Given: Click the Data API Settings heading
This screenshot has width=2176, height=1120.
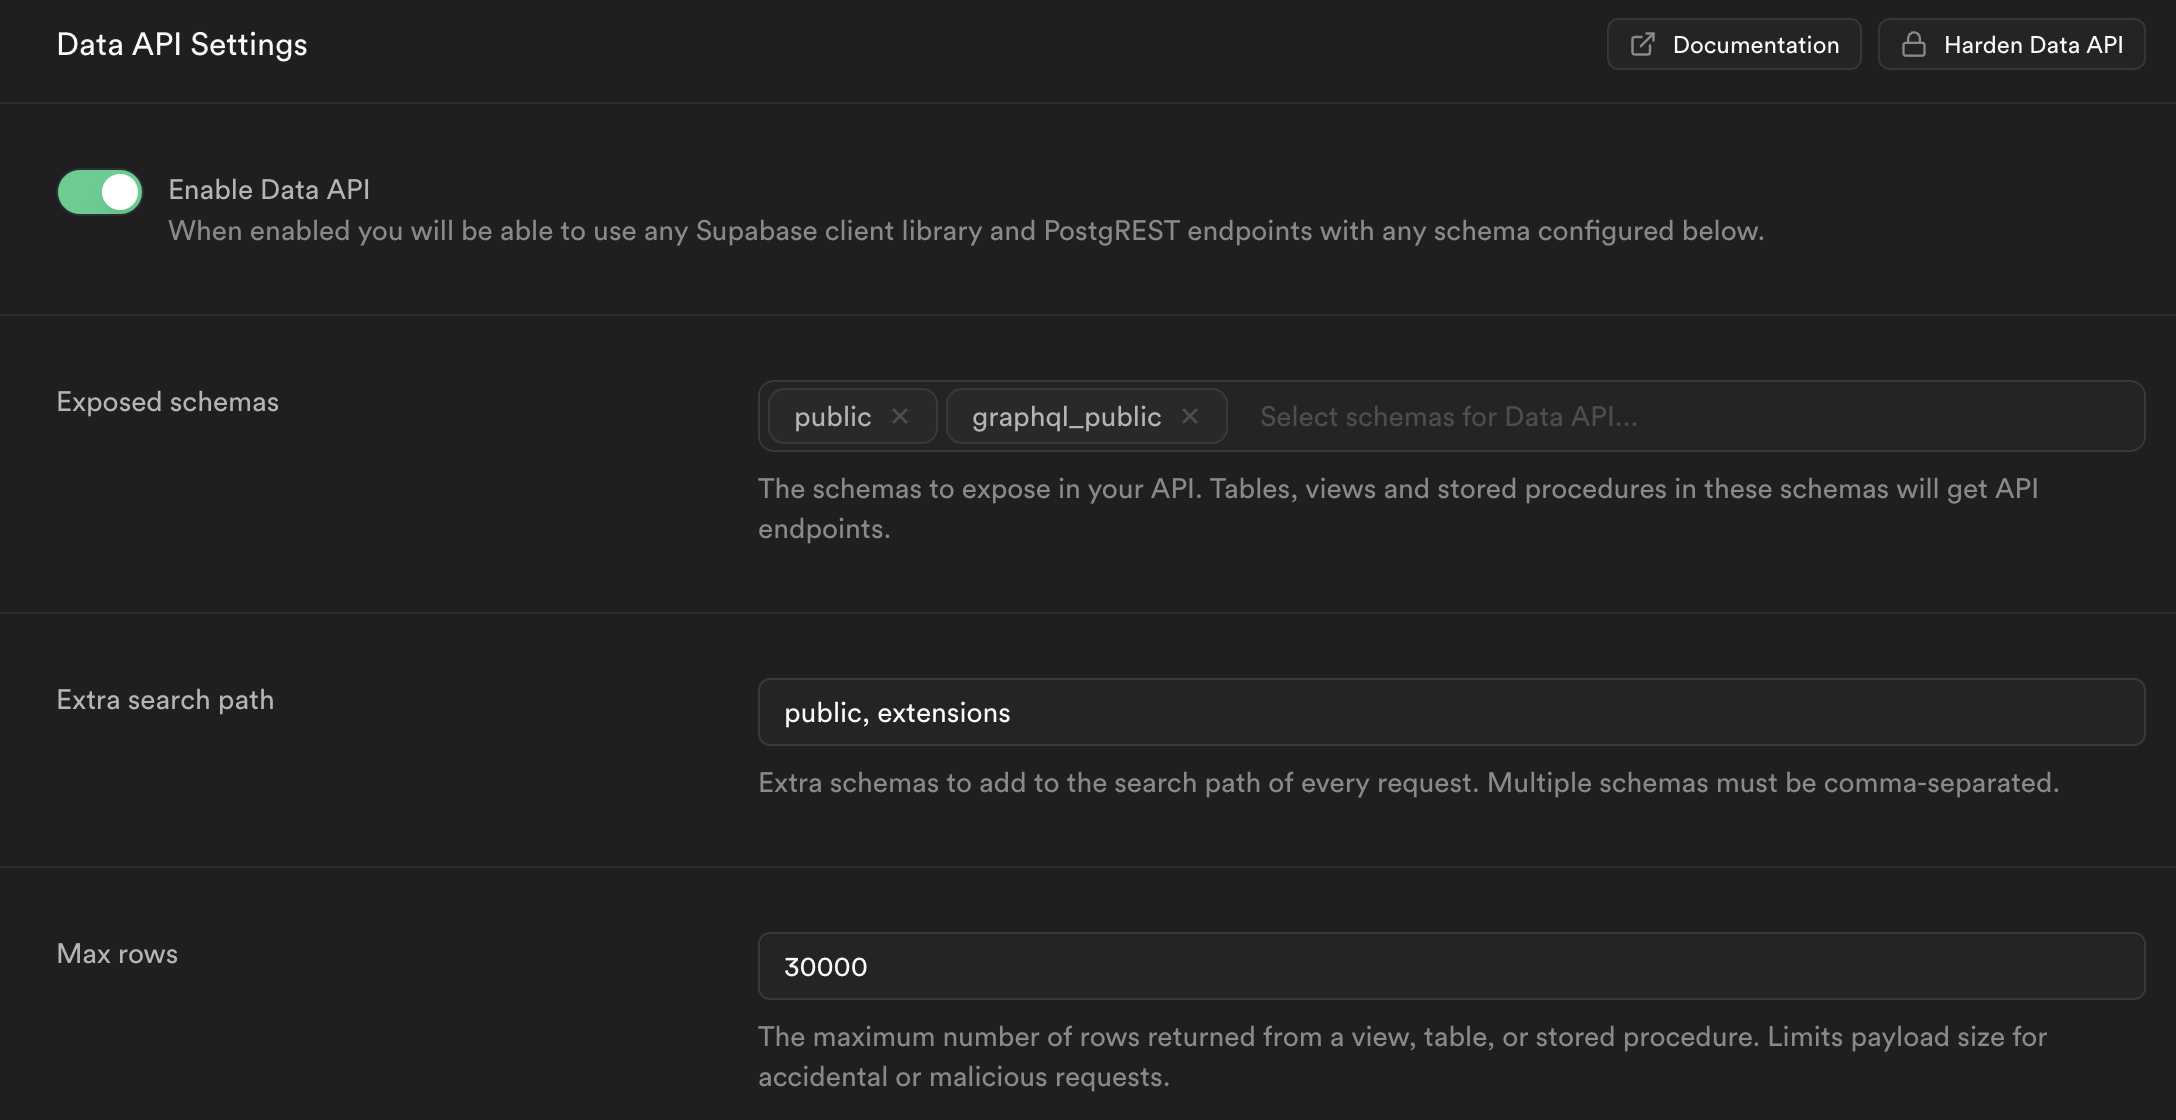Looking at the screenshot, I should (x=182, y=44).
